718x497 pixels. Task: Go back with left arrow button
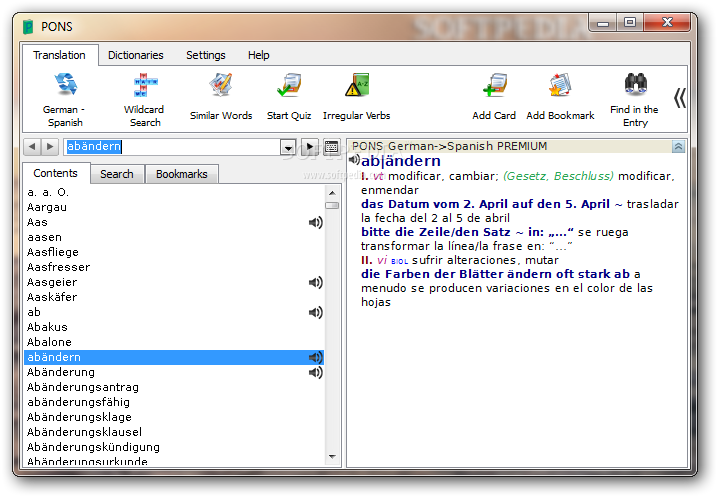click(32, 147)
